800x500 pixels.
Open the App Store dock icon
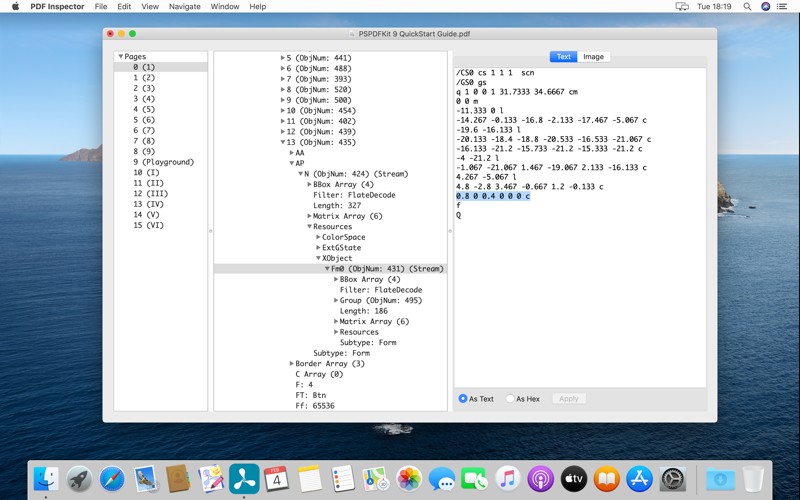[x=639, y=479]
